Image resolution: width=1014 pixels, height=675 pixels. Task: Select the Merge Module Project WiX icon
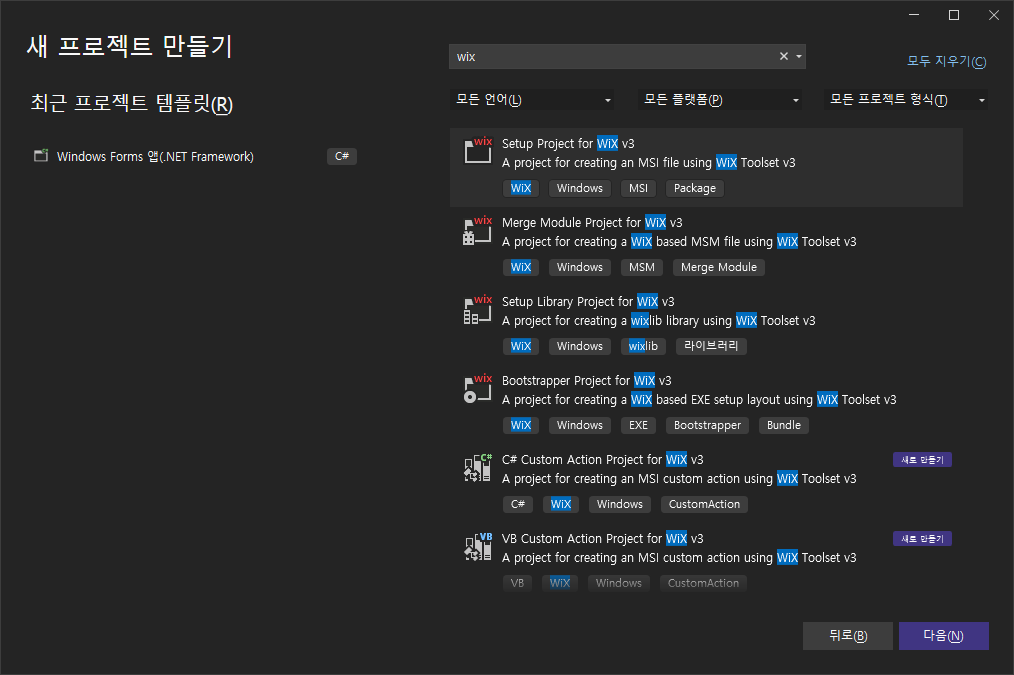coord(478,230)
